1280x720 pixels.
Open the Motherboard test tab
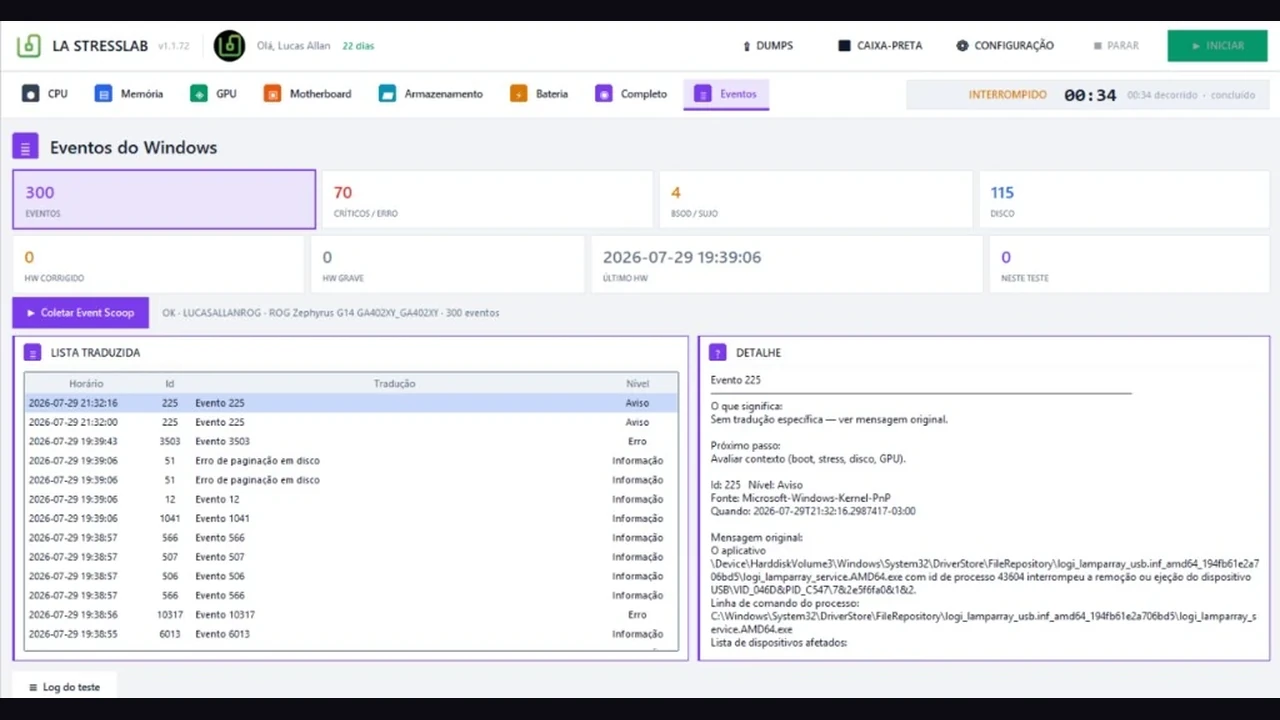coord(308,94)
